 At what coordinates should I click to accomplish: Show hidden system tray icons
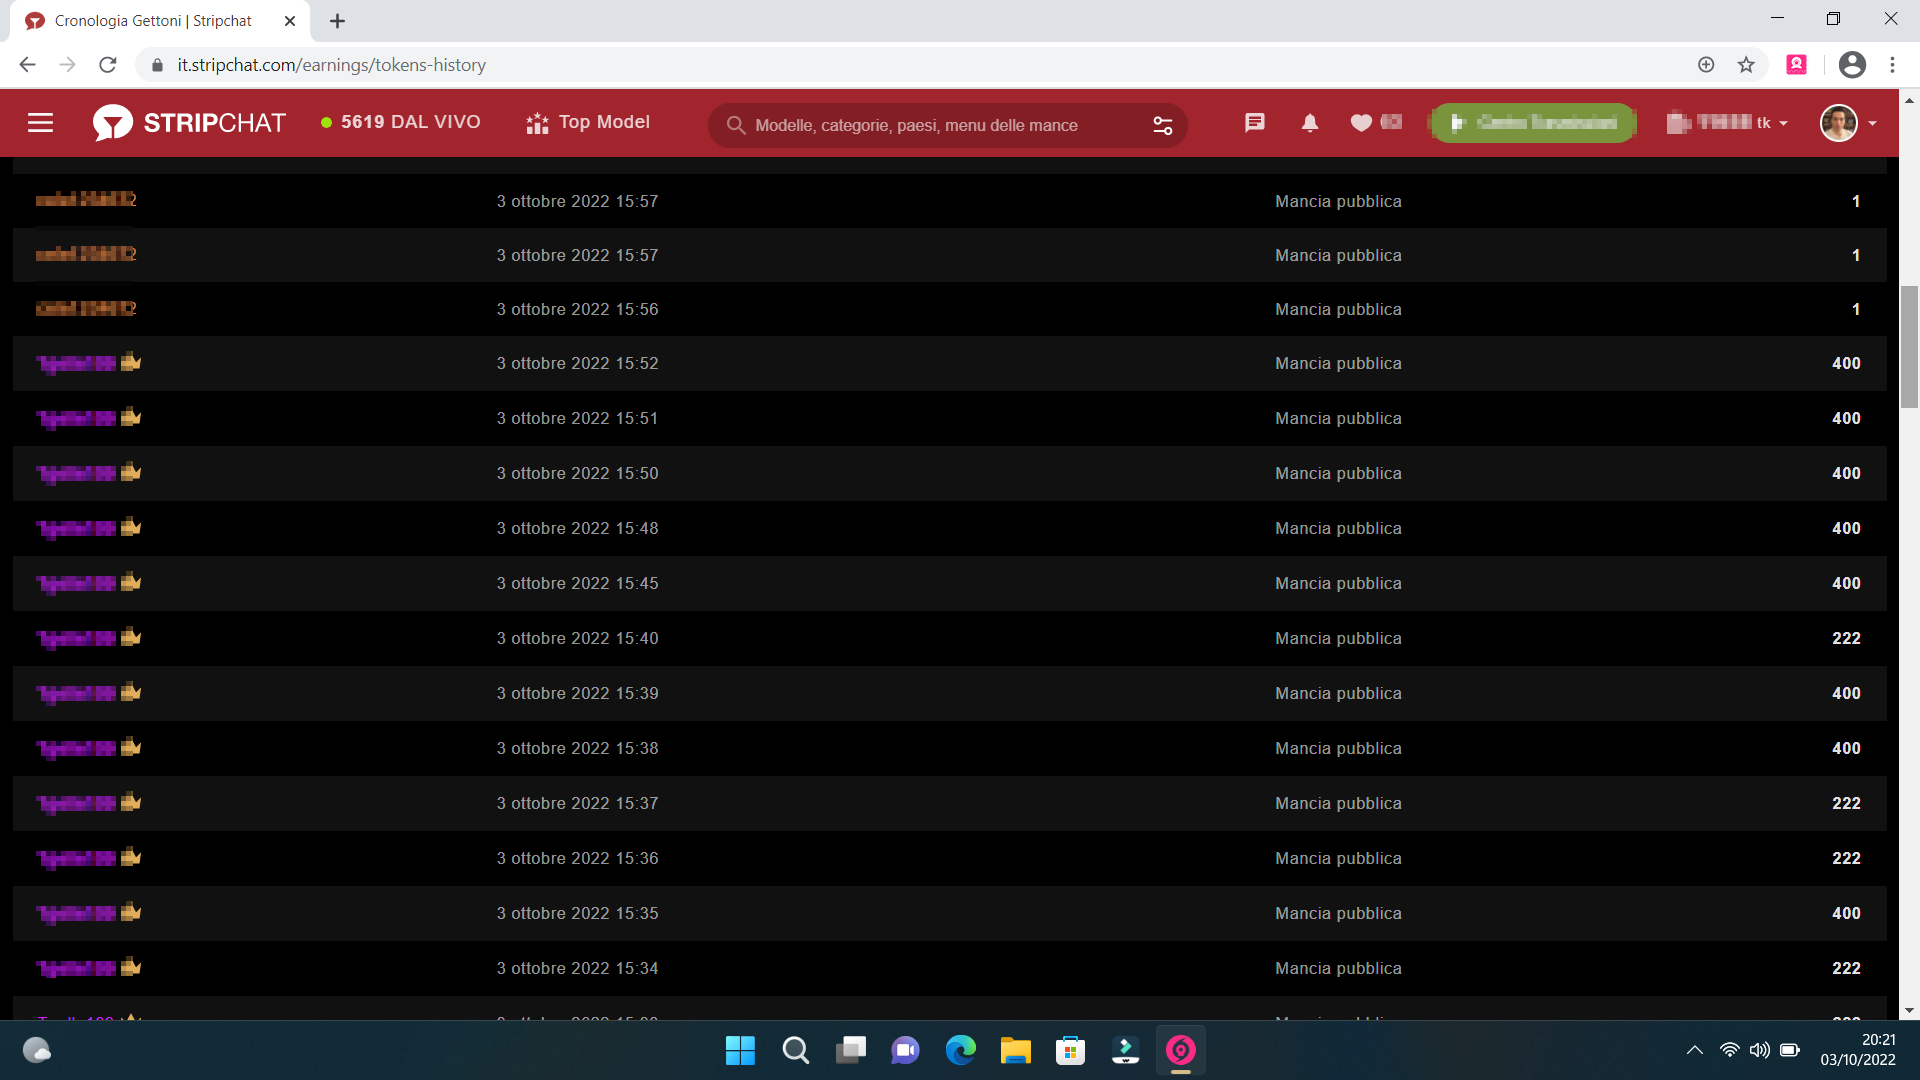point(1694,1050)
